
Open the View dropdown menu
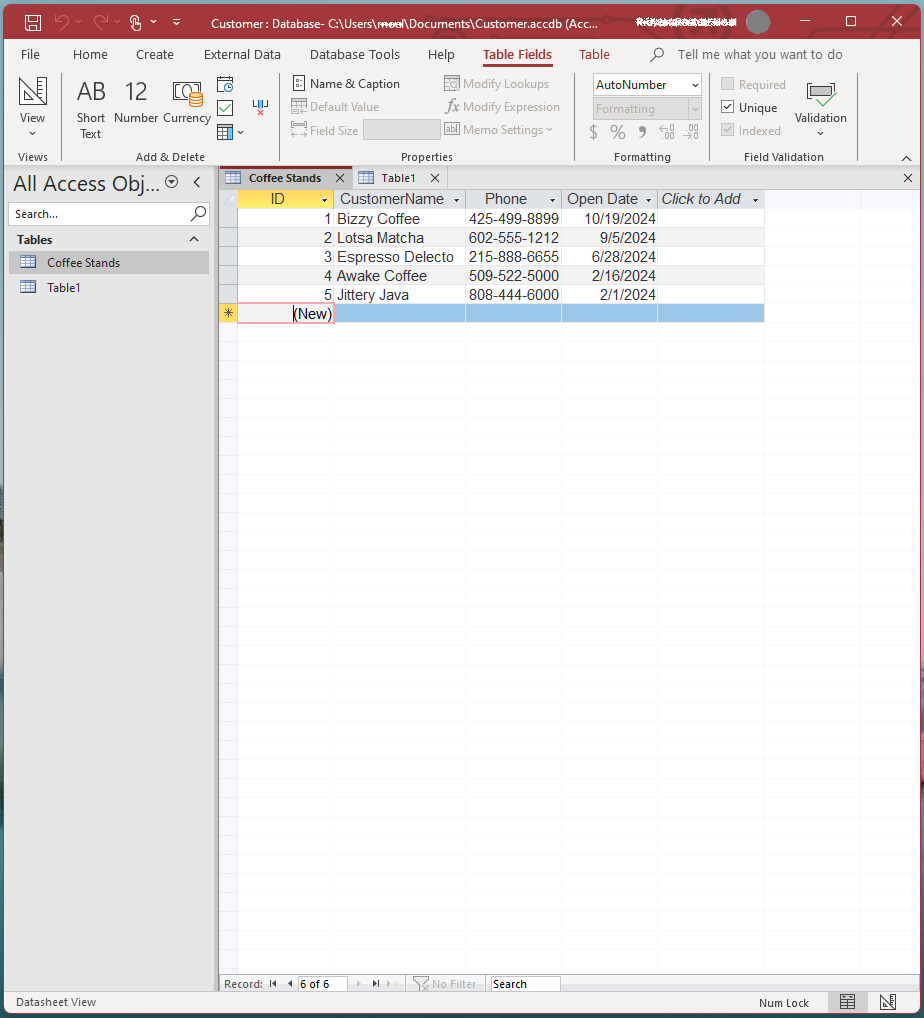pyautogui.click(x=32, y=133)
